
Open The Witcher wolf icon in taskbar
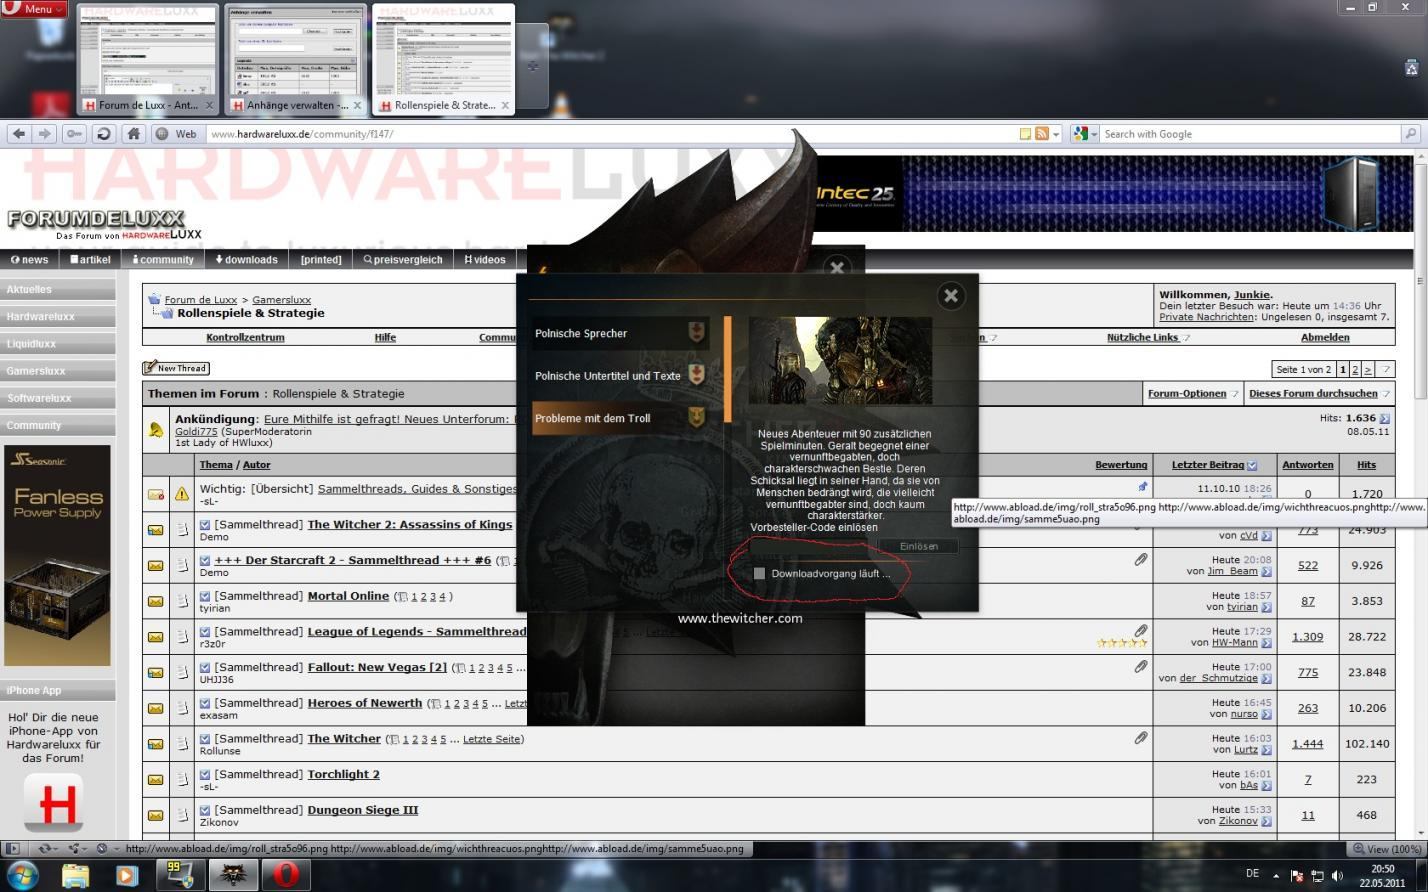tap(233, 875)
